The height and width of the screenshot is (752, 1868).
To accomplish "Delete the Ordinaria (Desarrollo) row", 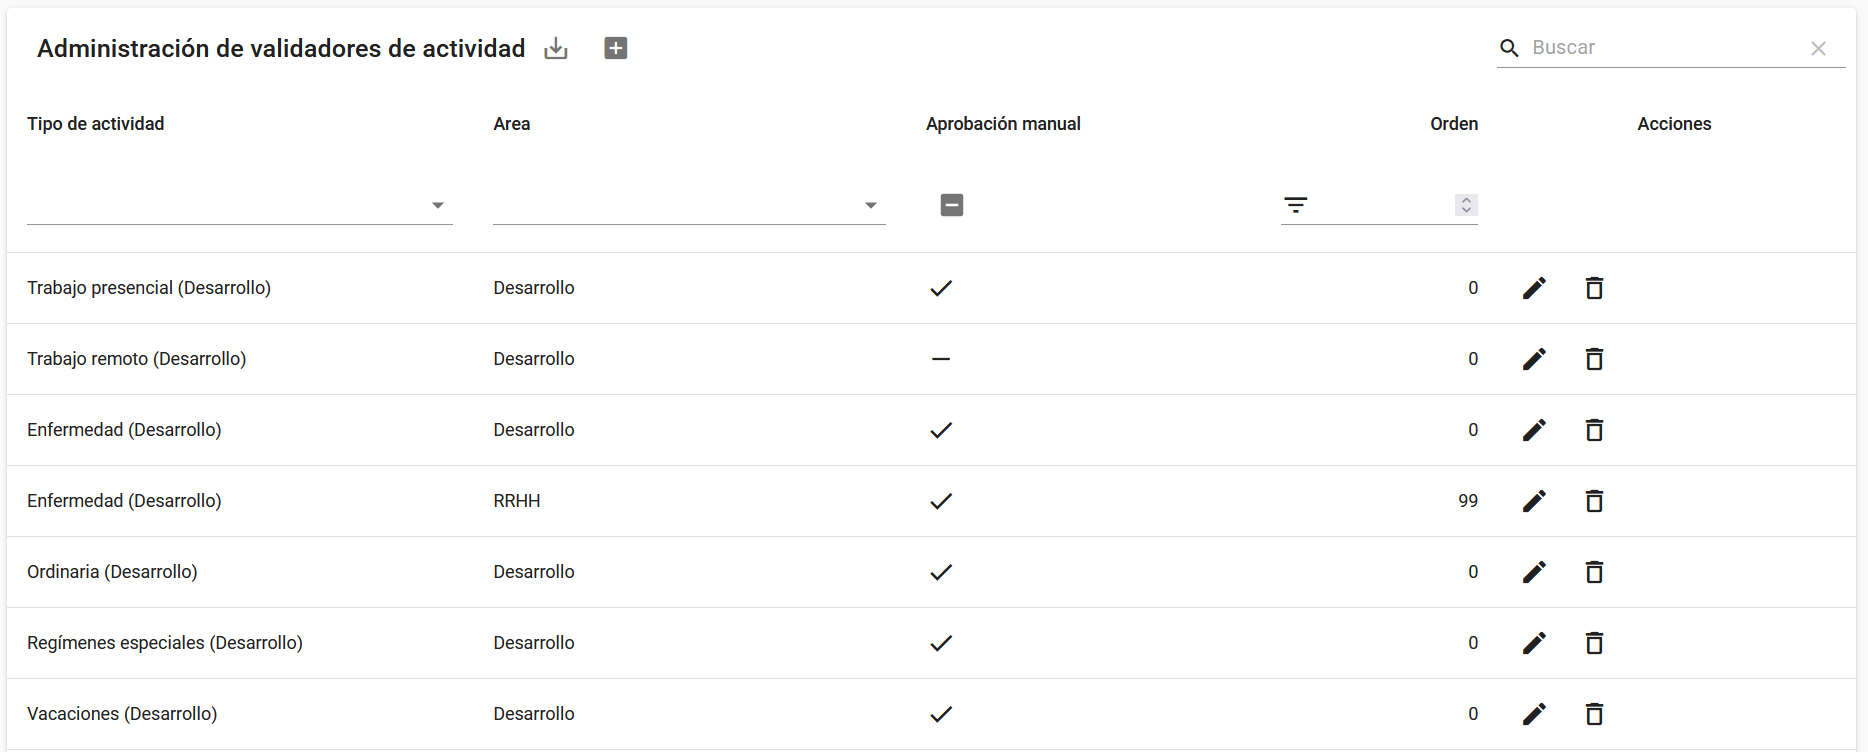I will click(1594, 572).
